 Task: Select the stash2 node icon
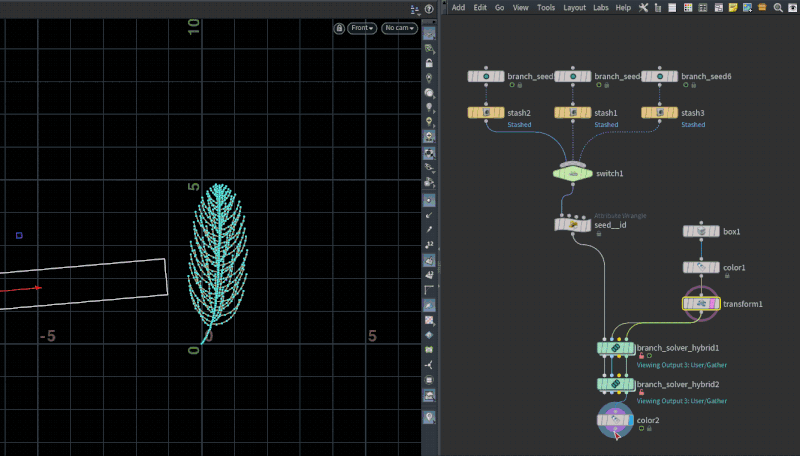coord(486,113)
